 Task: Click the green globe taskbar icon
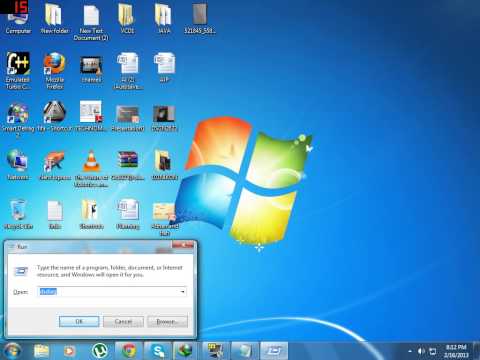tap(186, 351)
